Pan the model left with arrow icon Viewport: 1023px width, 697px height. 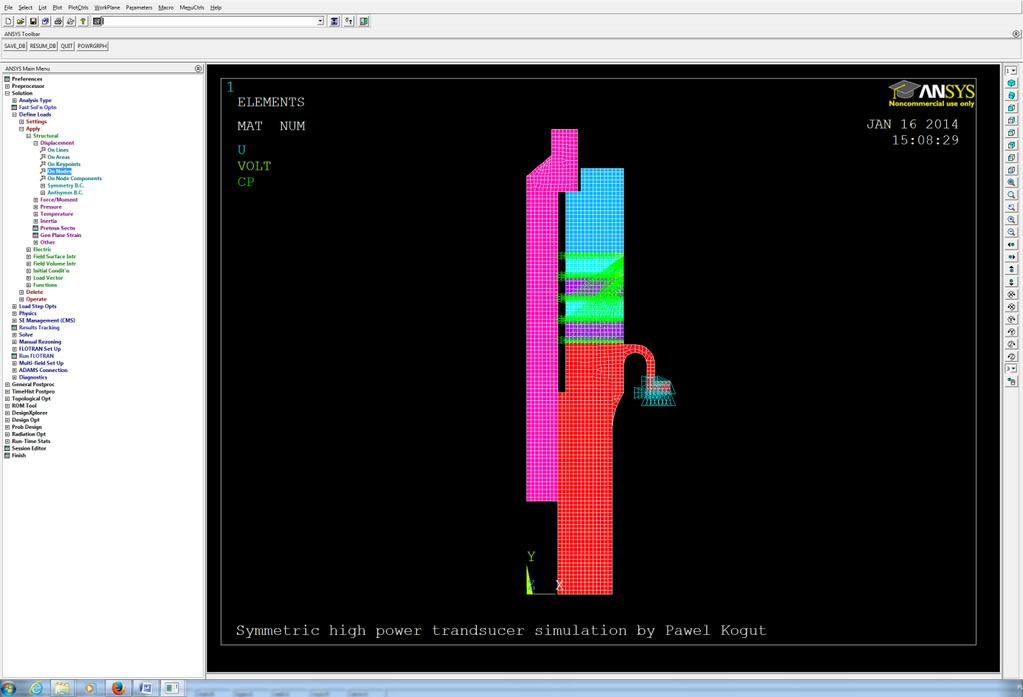coord(1011,245)
